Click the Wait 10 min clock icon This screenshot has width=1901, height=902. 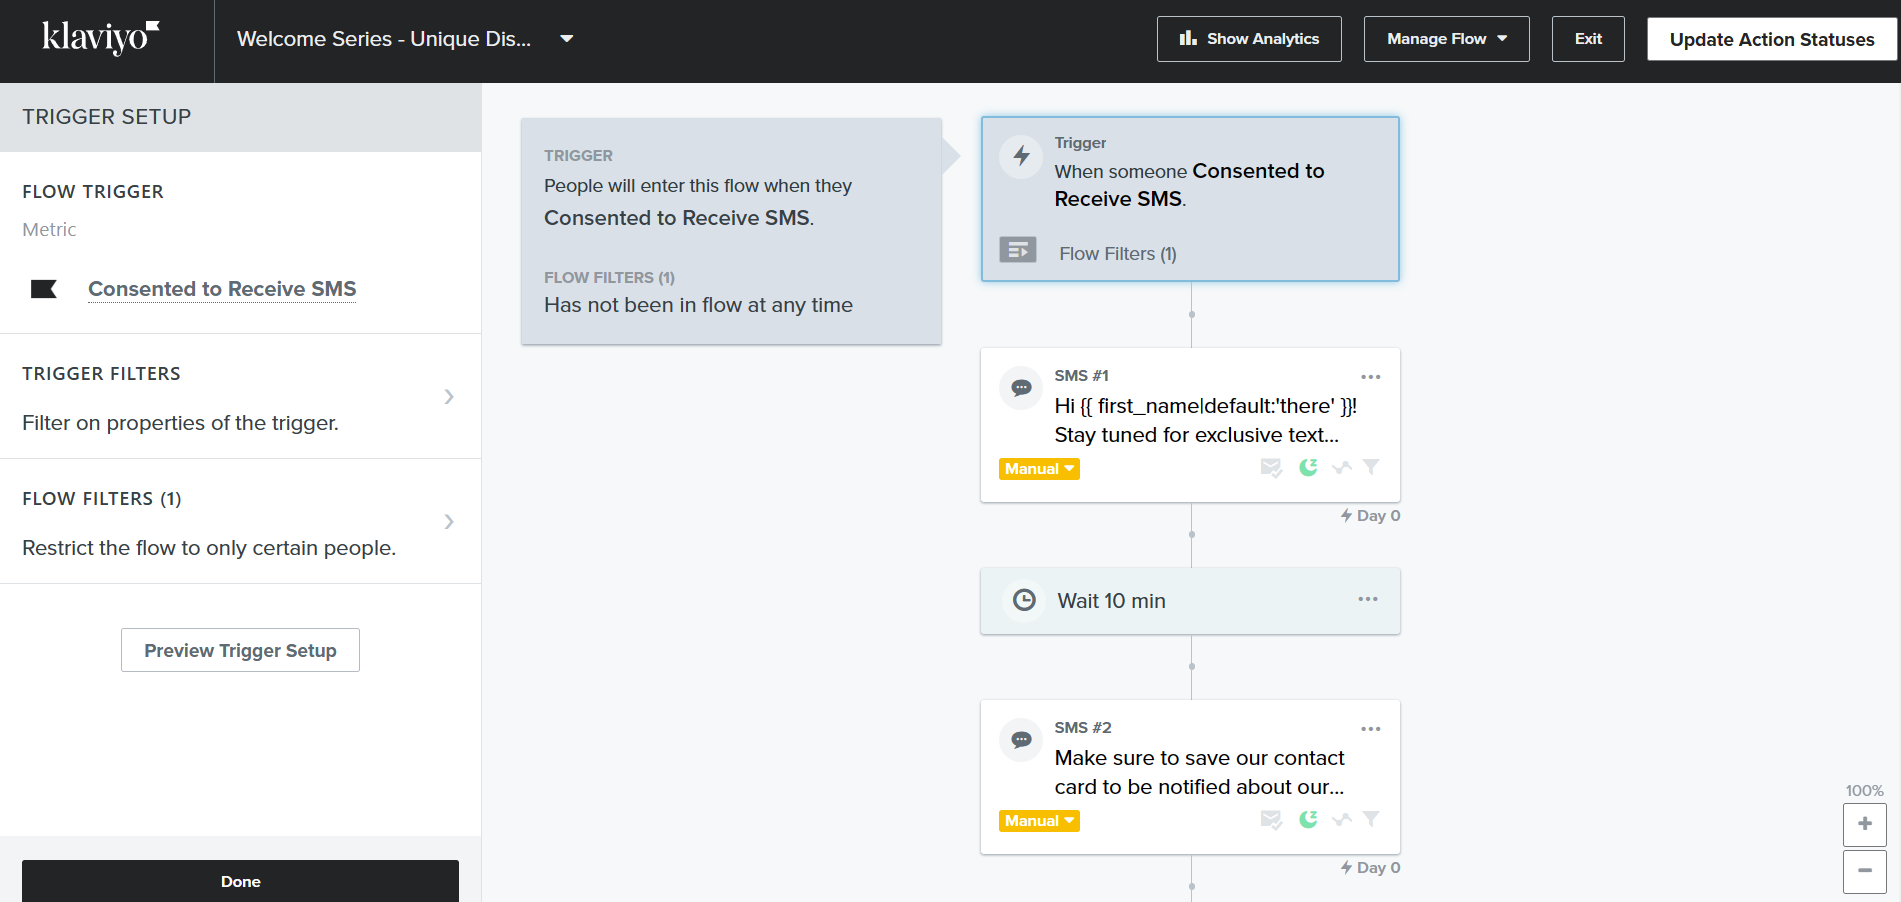[x=1024, y=600]
